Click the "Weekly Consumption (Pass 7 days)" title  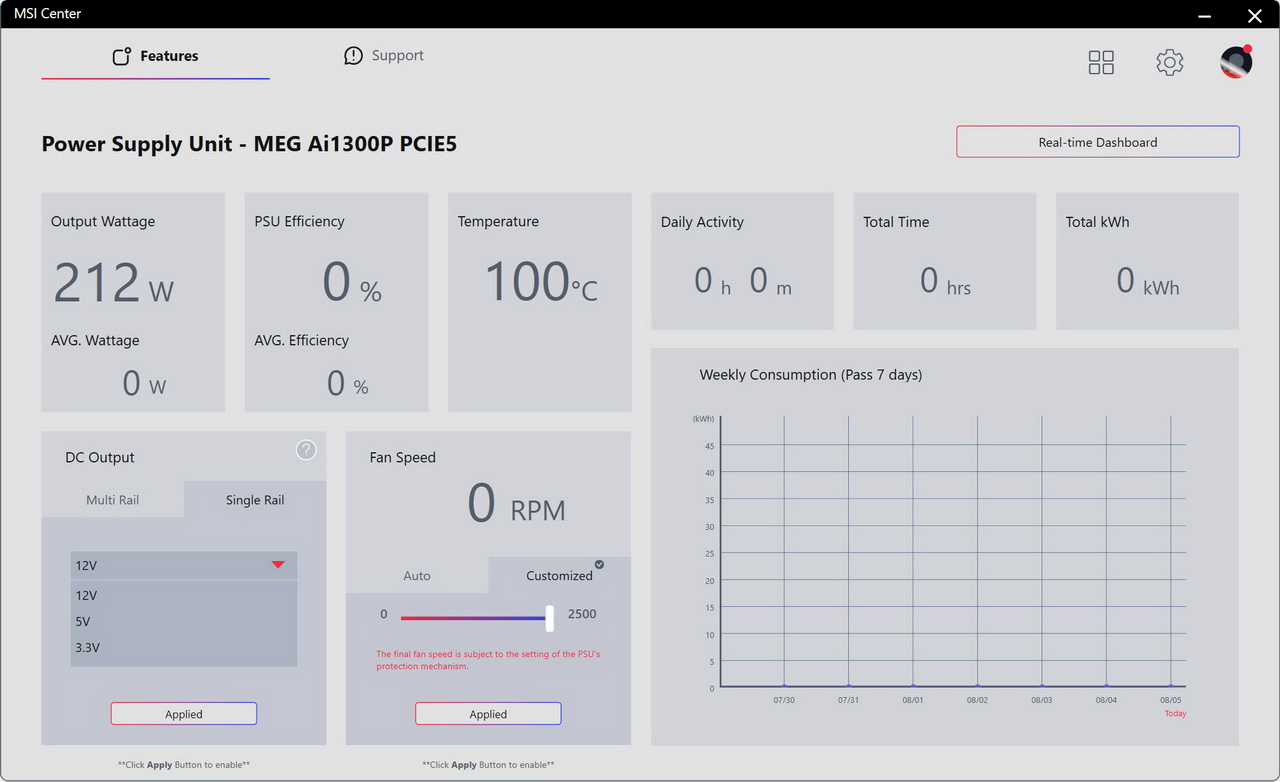pyautogui.click(x=811, y=375)
